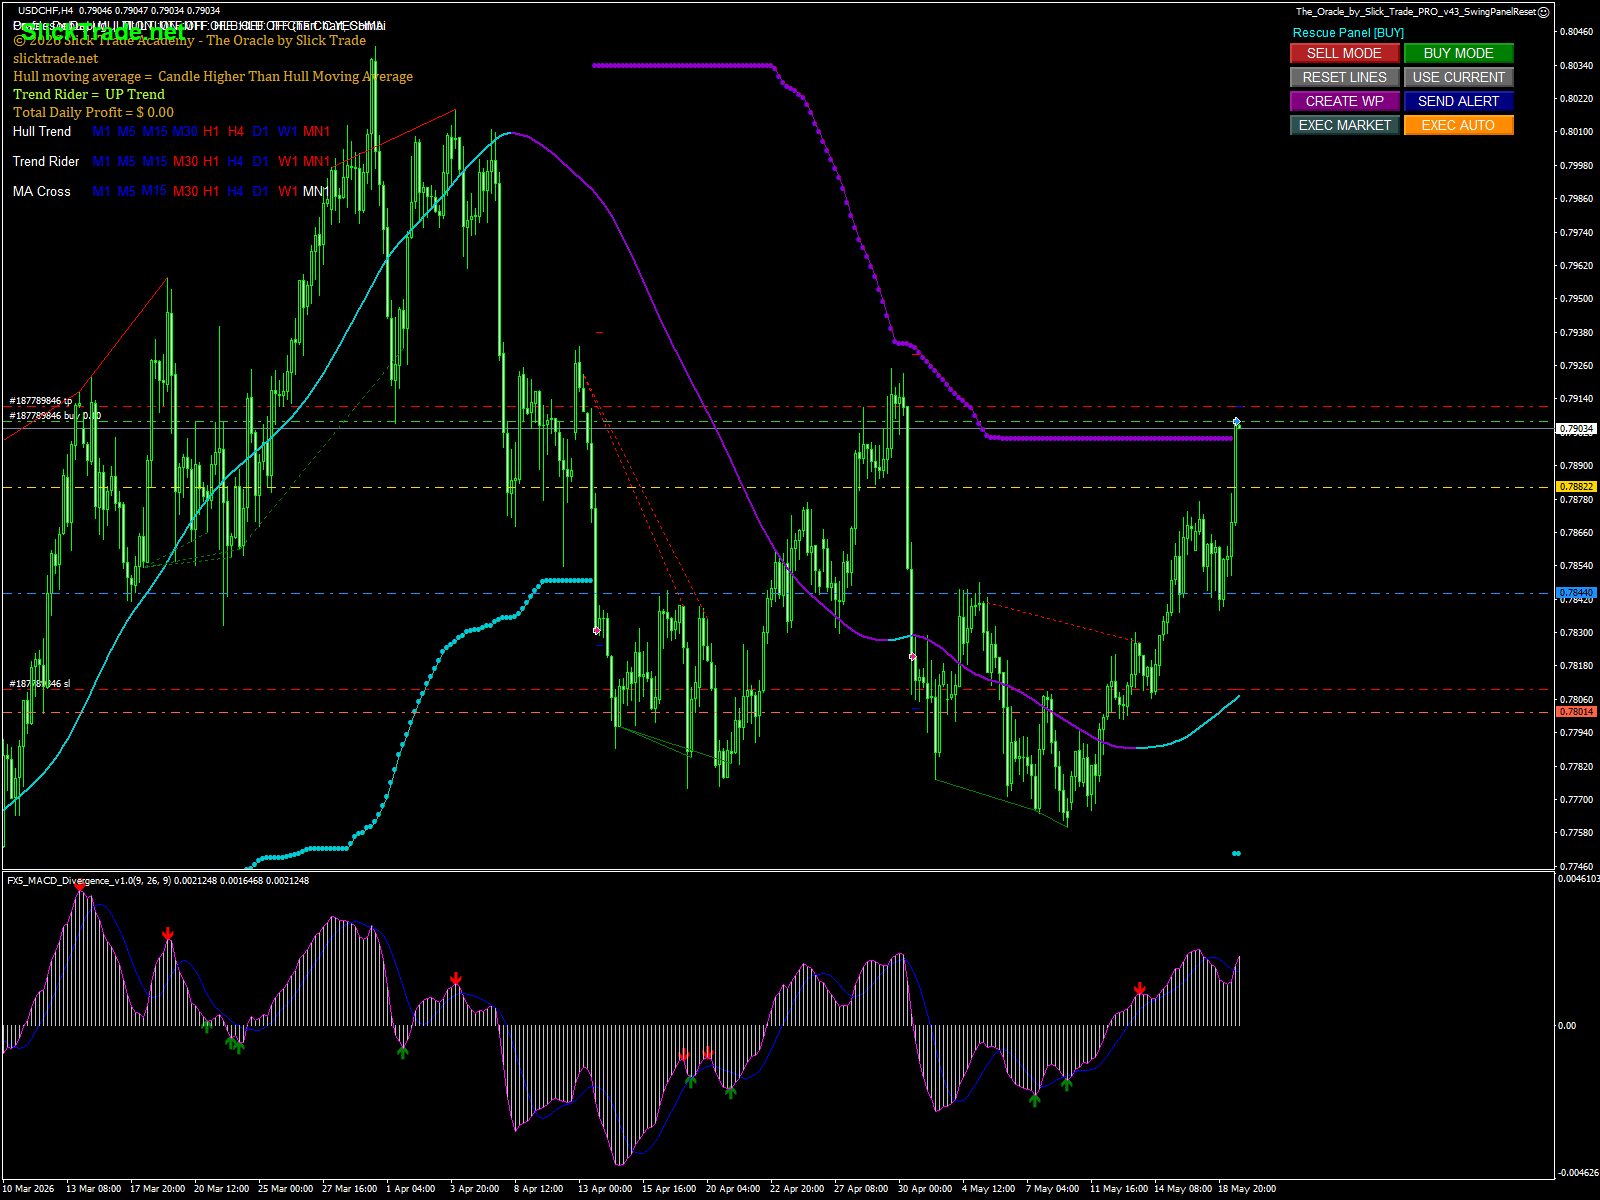Click the Trend Rider row label

coord(46,161)
